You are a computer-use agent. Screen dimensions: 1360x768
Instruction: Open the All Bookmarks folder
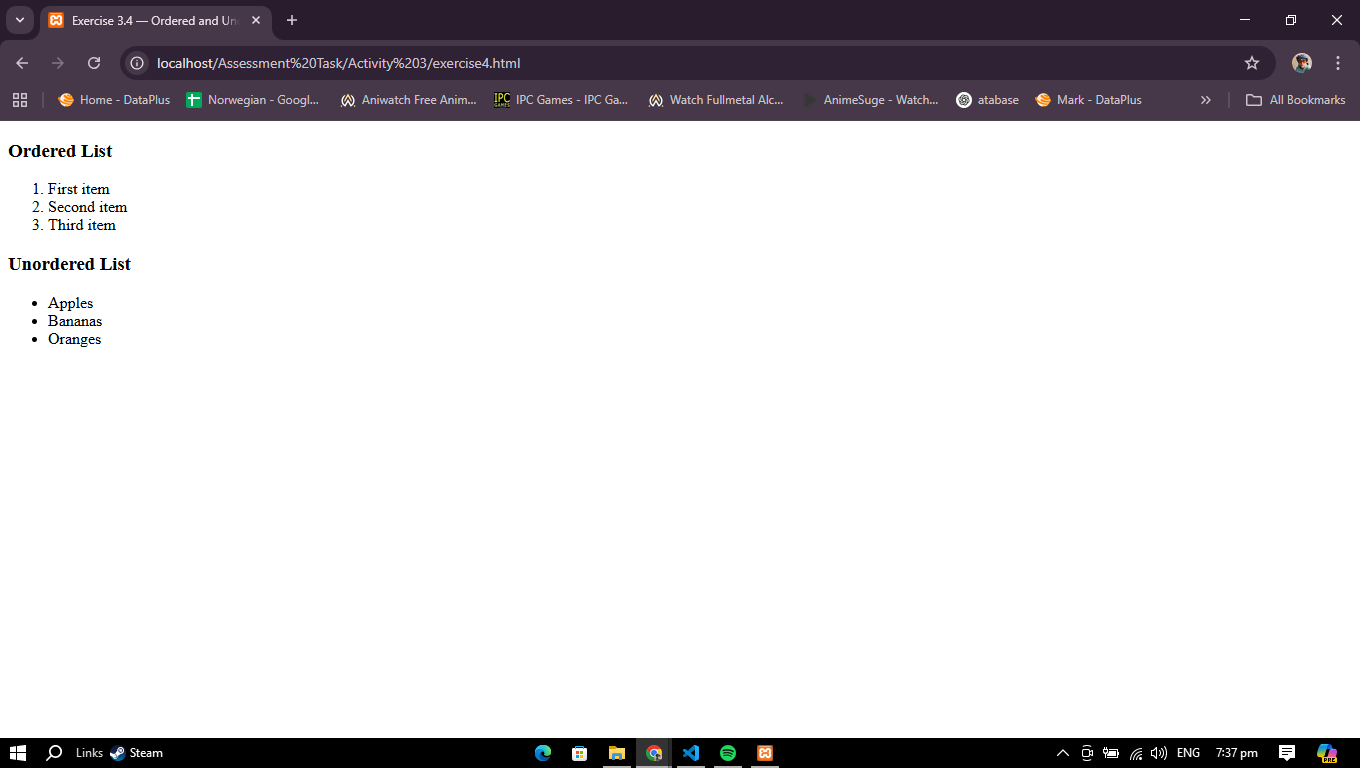1295,100
